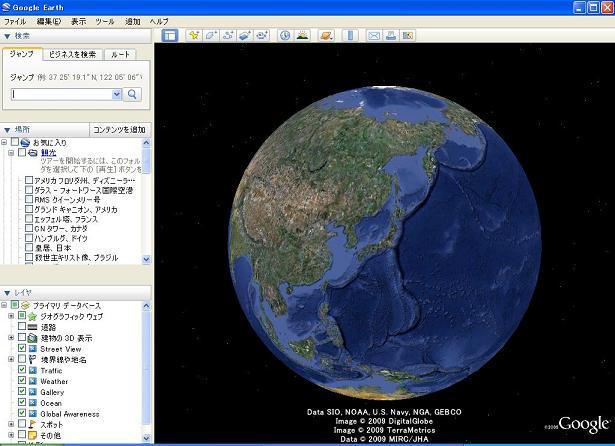
Task: Open the 表示 menu
Action: tap(78, 22)
